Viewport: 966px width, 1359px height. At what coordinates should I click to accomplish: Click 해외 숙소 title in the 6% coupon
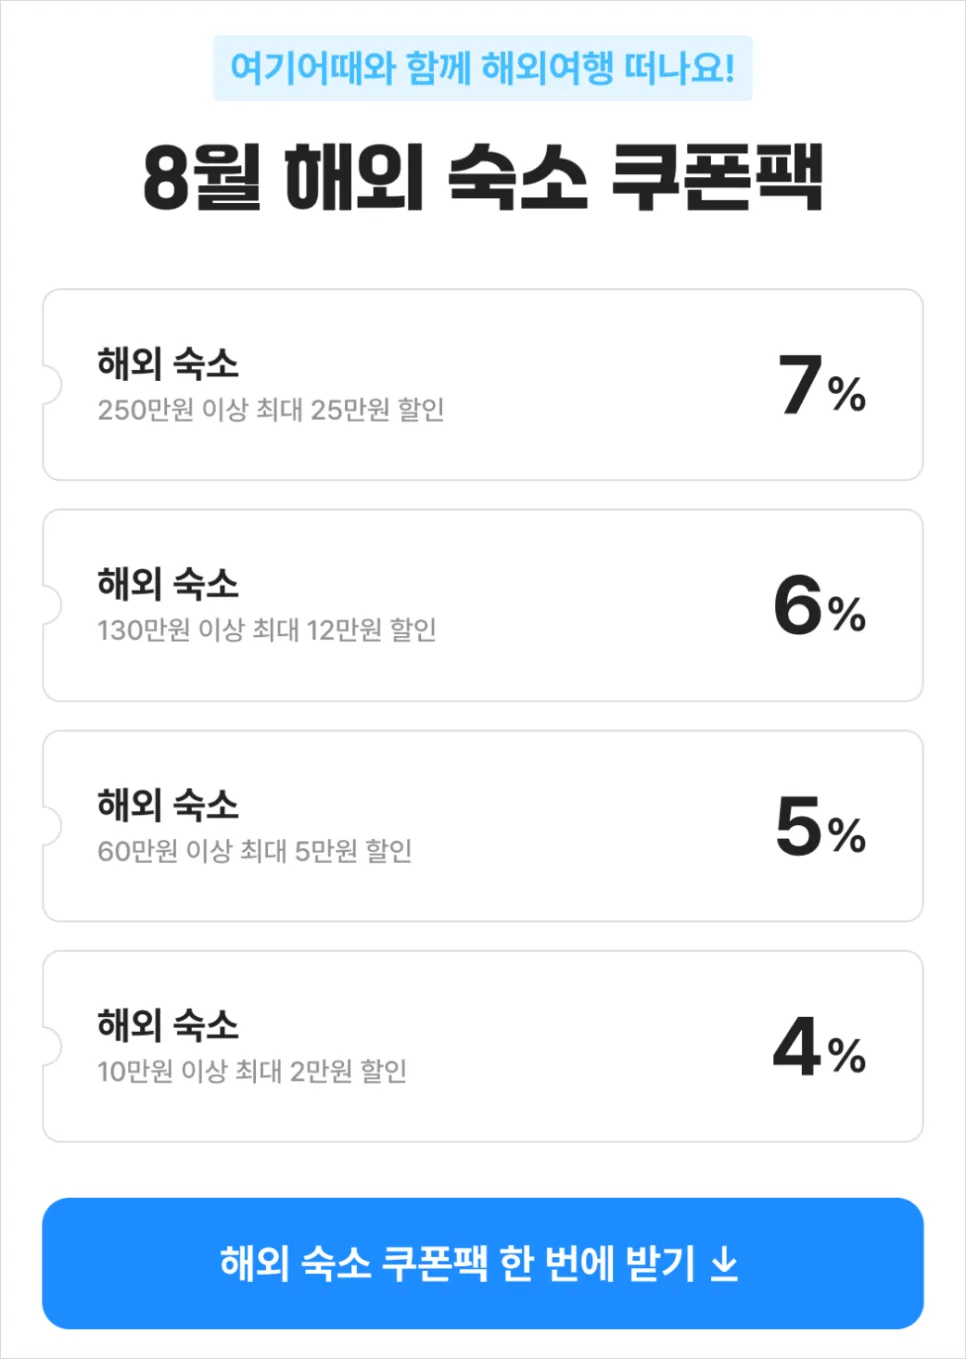click(168, 583)
